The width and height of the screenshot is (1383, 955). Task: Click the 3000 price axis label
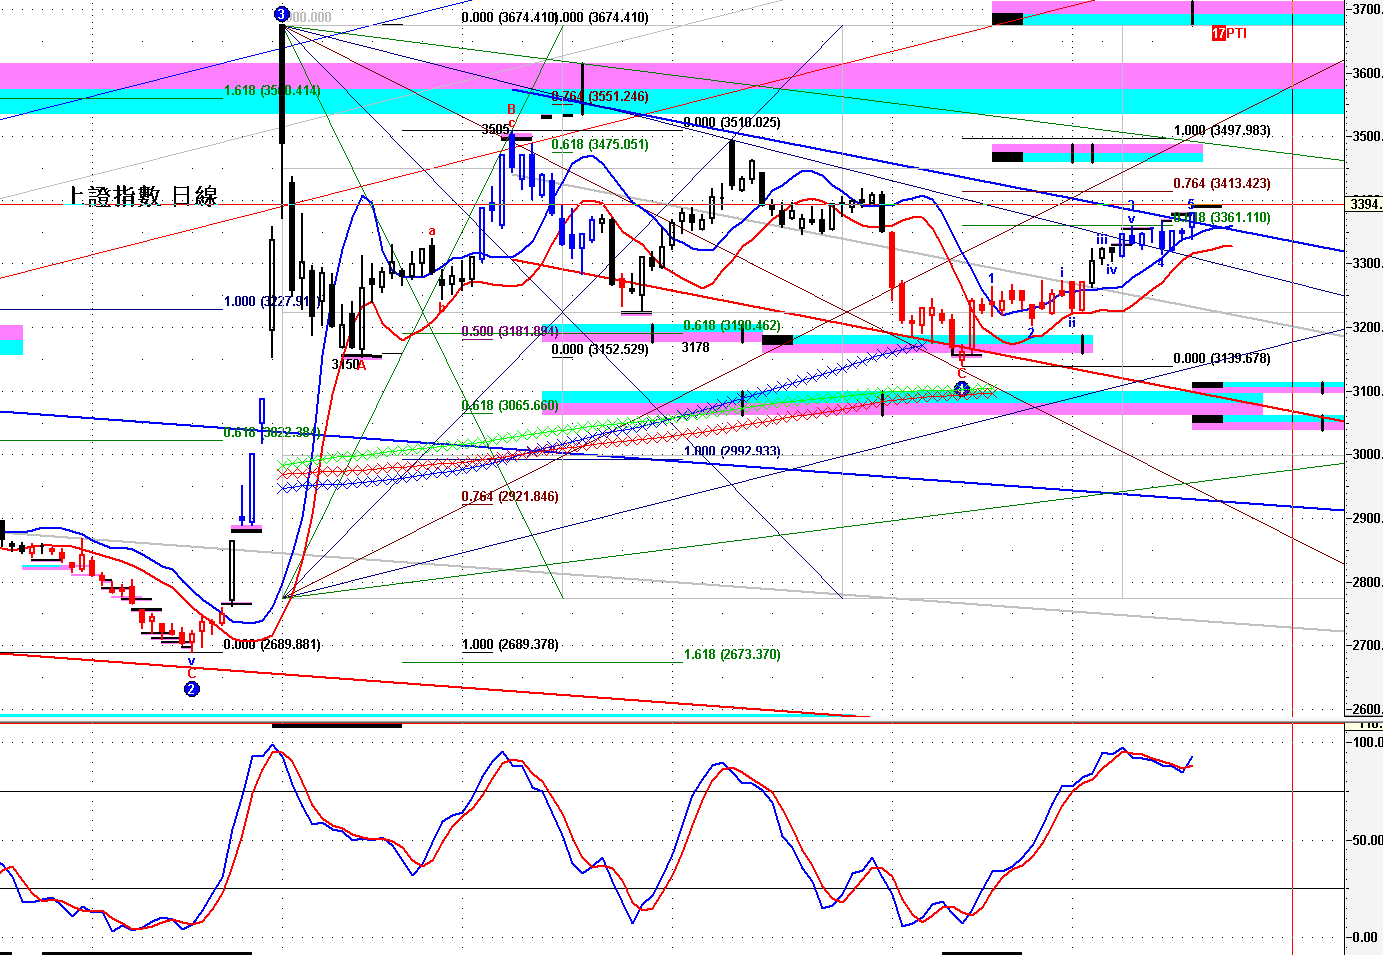[x=1367, y=454]
